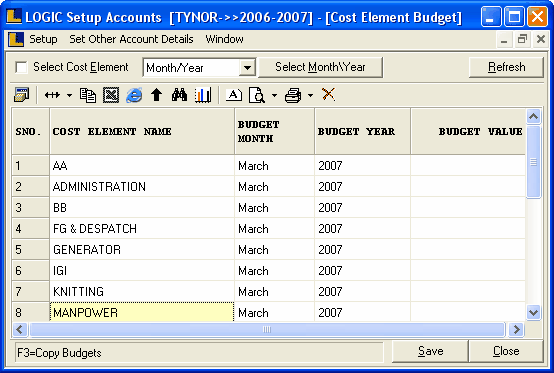The image size is (554, 373).
Task: Click the LOGIC icon in the title bar
Action: (x=14, y=17)
